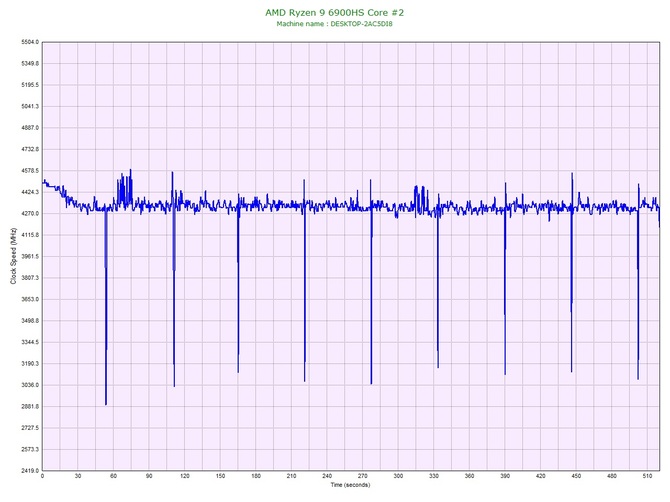670x502 pixels.
Task: Click the chart title AMD Ryzen 9 6900HS Core #2
Action: 335,12
